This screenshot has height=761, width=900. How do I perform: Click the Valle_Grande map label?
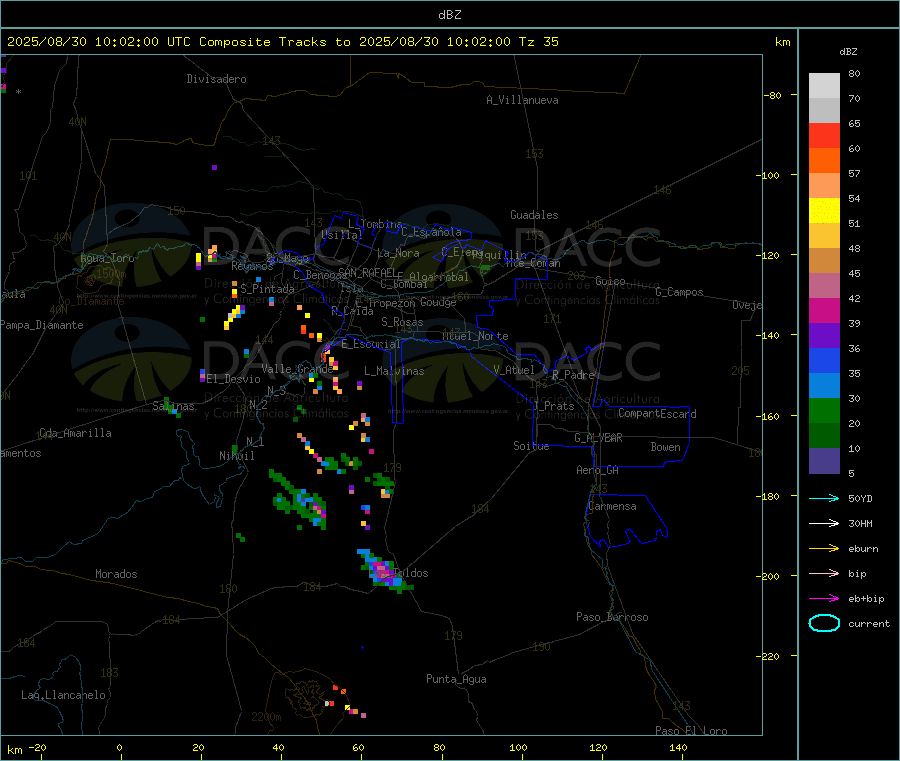[x=298, y=369]
